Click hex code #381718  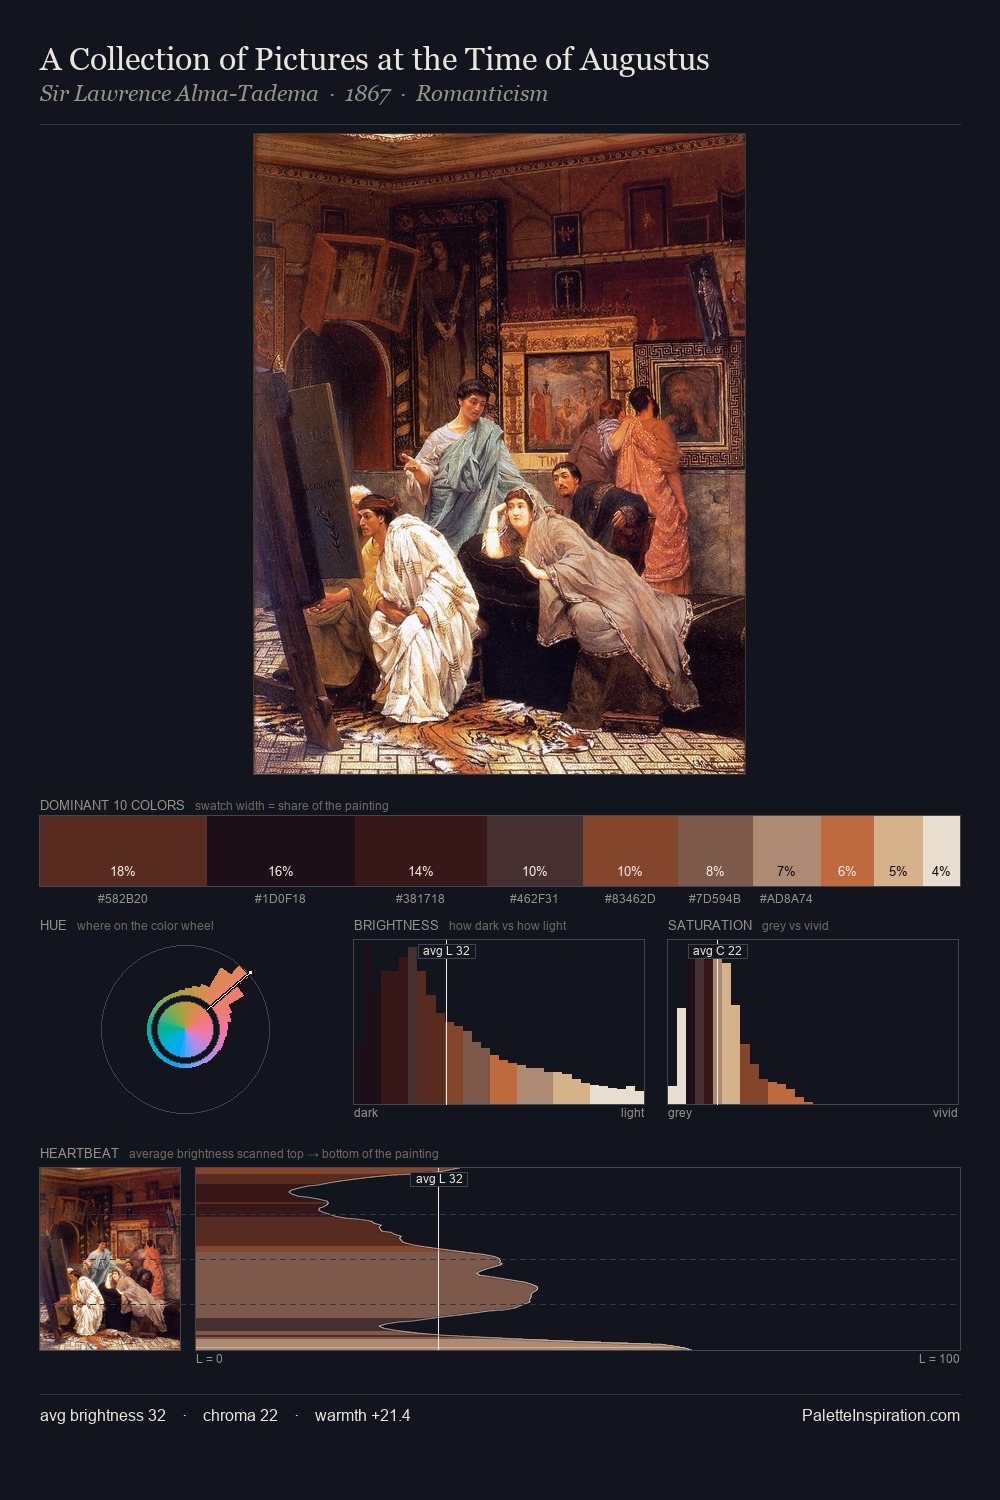(x=420, y=899)
